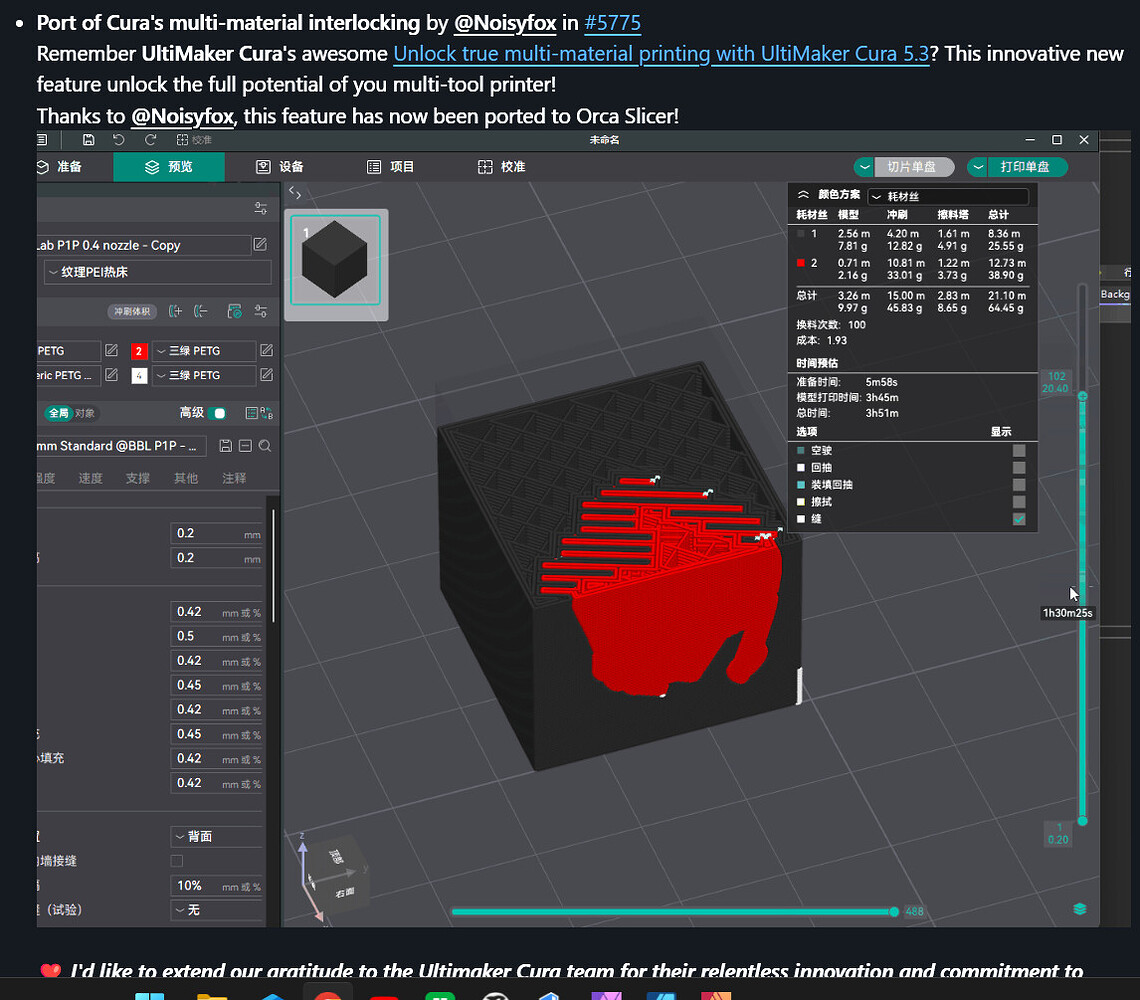This screenshot has width=1140, height=1000.
Task: Click the redo arrow icon
Action: [x=150, y=140]
